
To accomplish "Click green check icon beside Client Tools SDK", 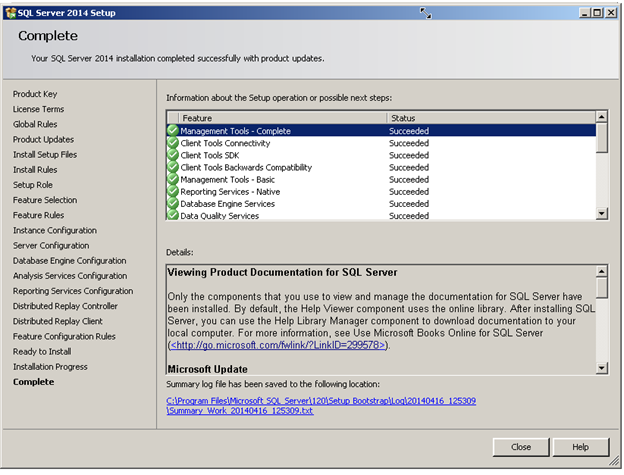I will 173,155.
